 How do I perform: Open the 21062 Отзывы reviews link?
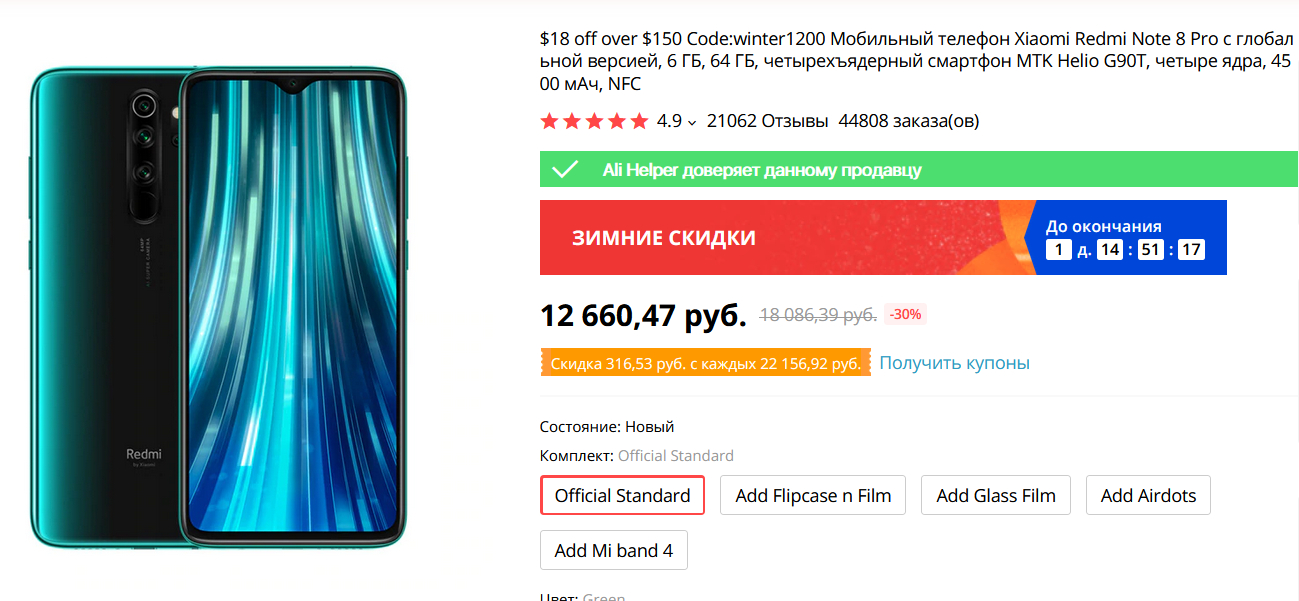pos(767,122)
